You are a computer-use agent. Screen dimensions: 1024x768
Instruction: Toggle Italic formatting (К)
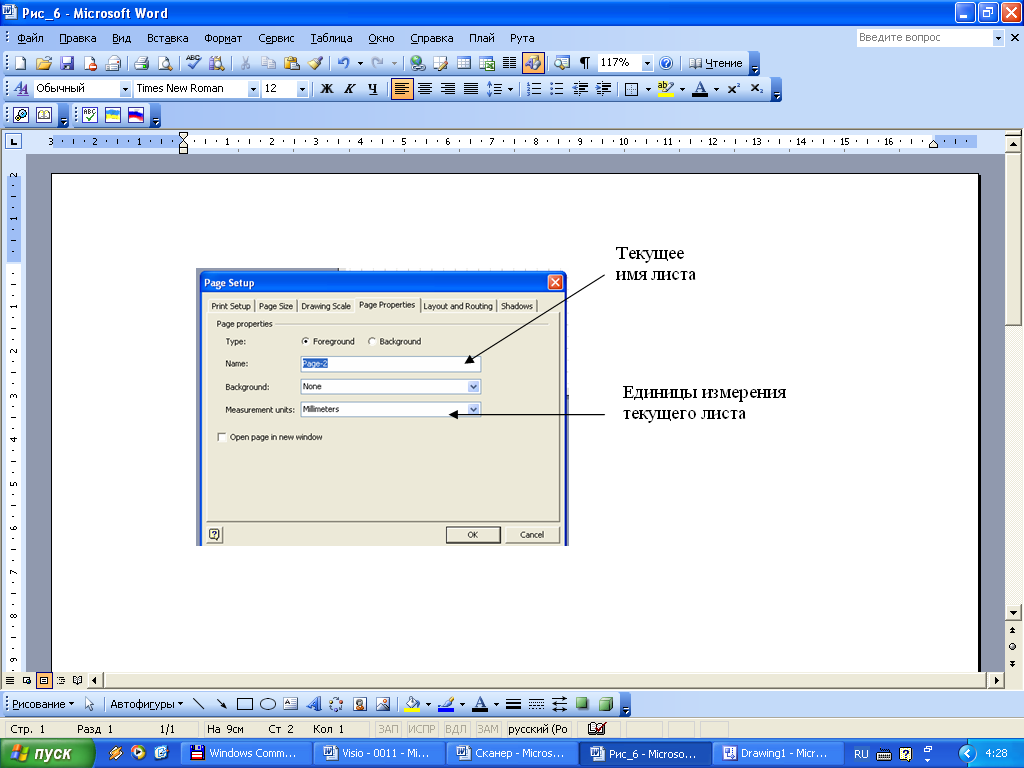(349, 89)
